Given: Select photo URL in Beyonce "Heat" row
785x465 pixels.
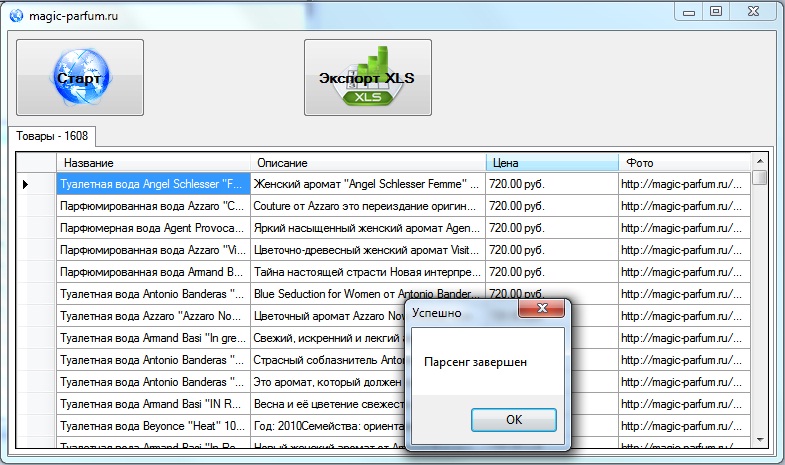Looking at the screenshot, I should coord(684,426).
